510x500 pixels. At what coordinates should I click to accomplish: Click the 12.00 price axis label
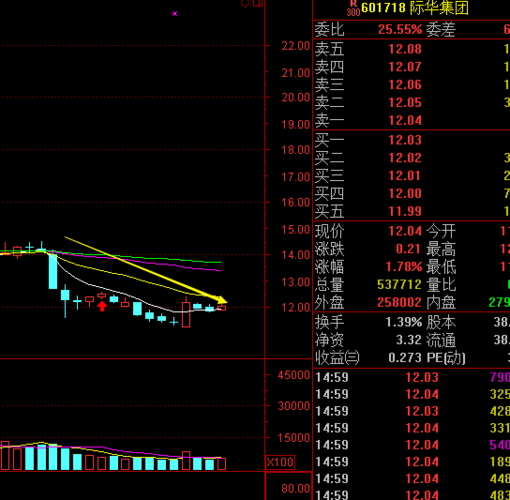tap(296, 307)
